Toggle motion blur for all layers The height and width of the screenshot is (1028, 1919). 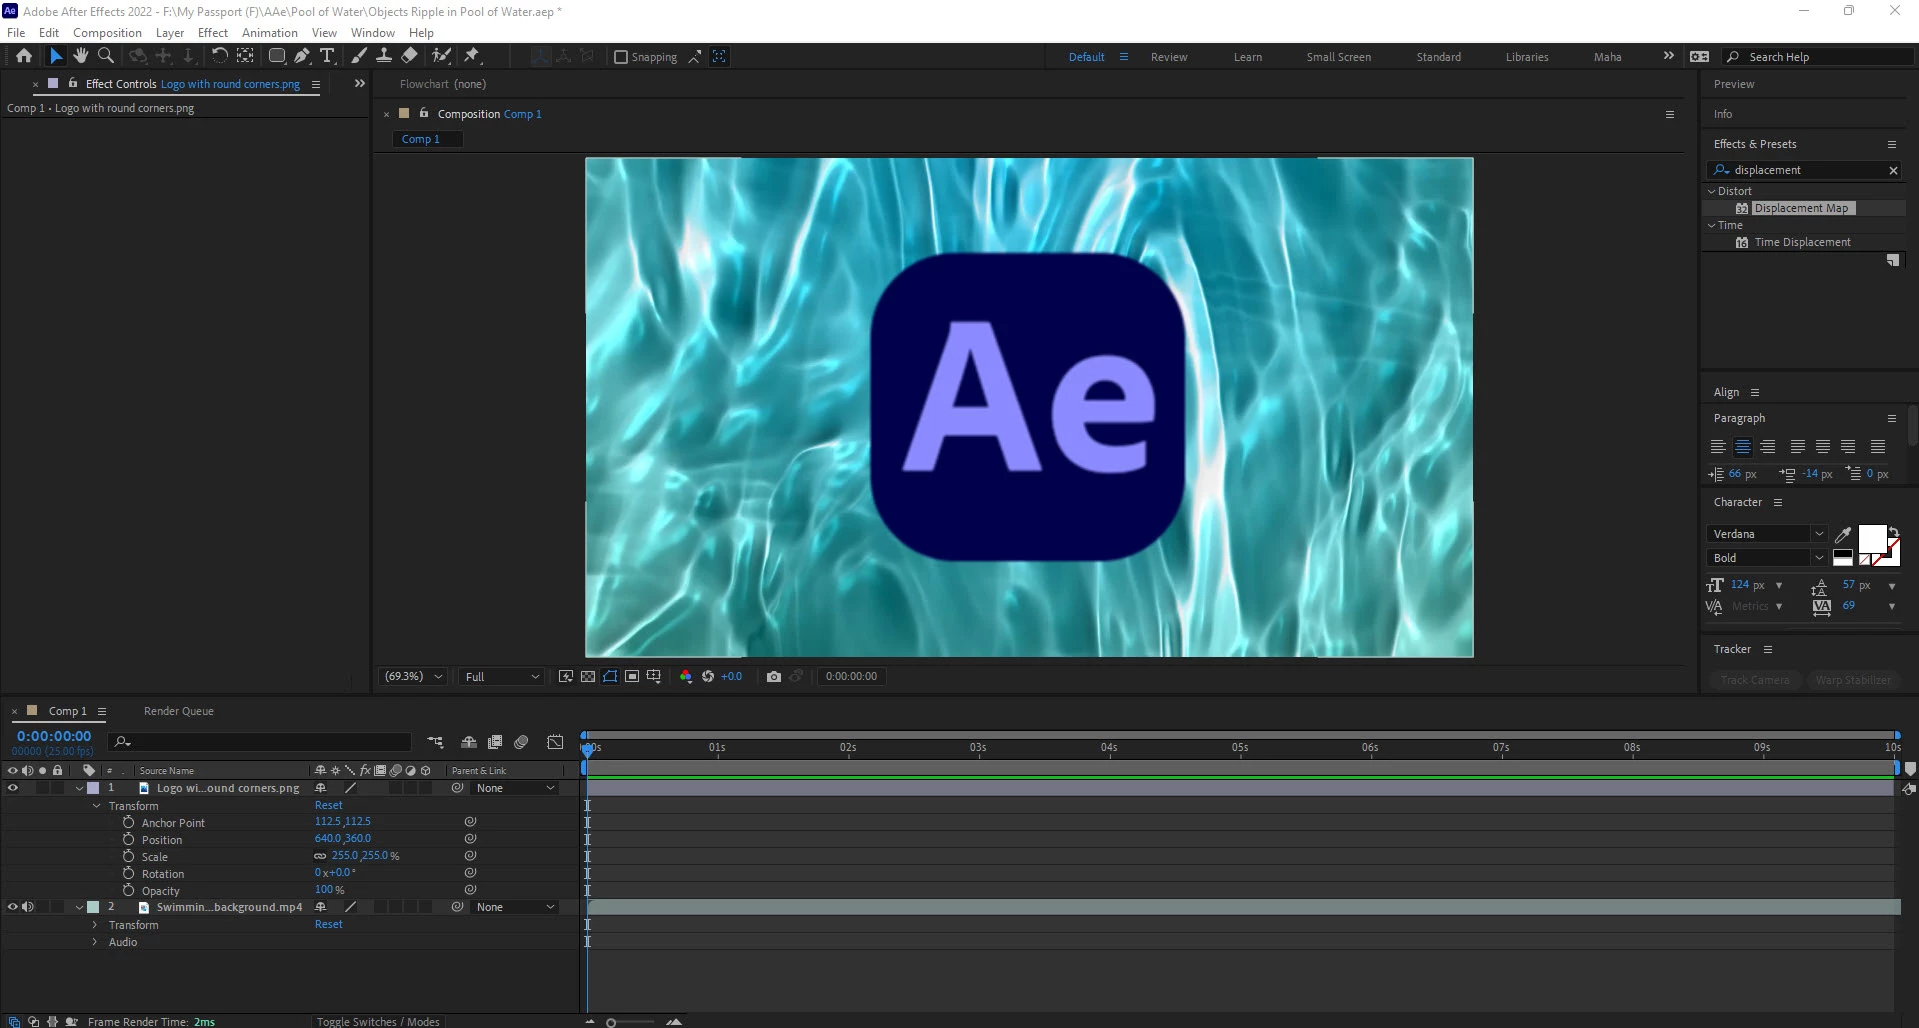(x=521, y=742)
